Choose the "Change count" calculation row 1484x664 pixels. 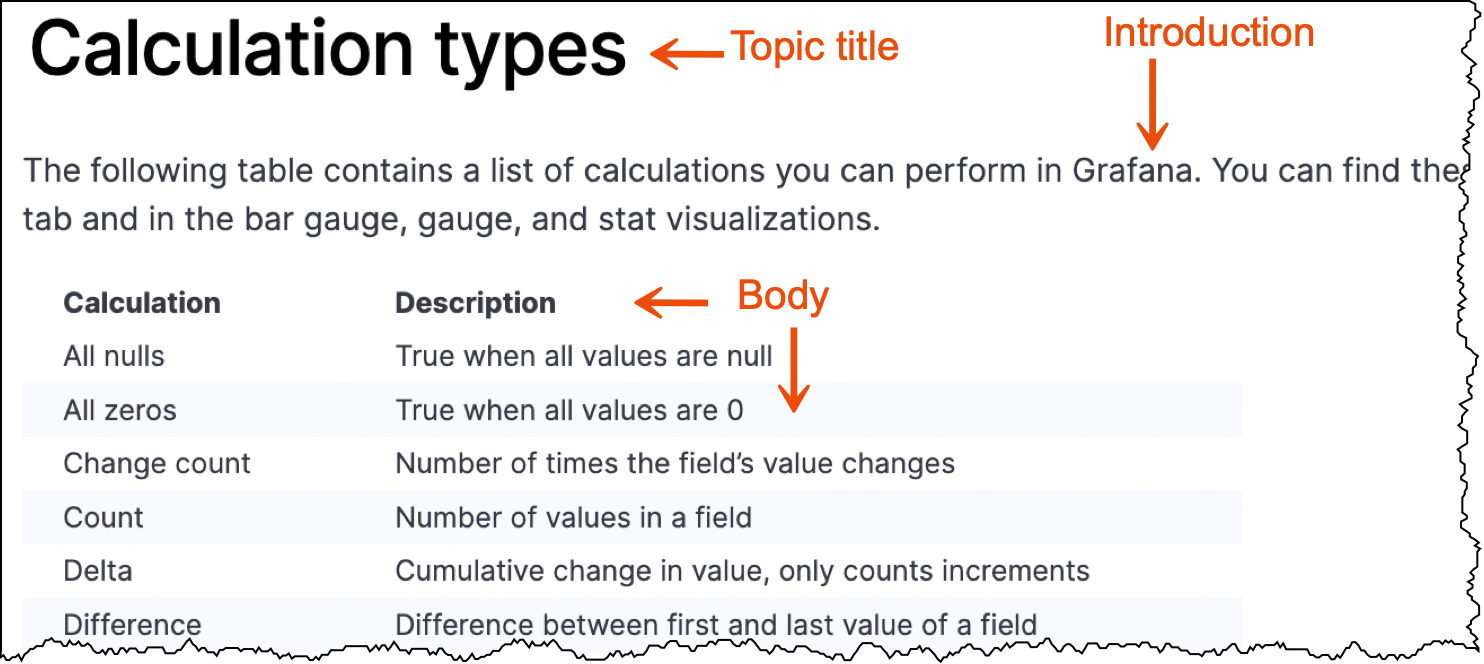pyautogui.click(x=157, y=464)
